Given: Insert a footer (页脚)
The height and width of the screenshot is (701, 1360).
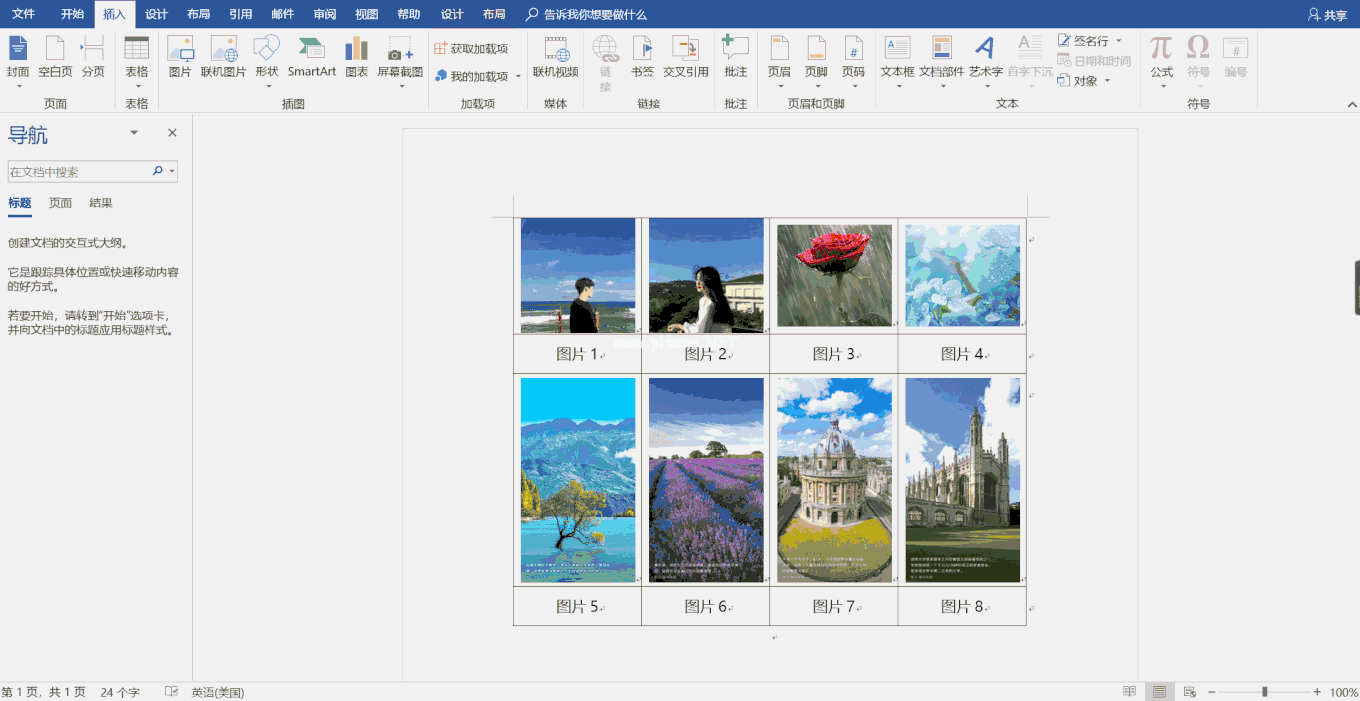Looking at the screenshot, I should pos(816,61).
